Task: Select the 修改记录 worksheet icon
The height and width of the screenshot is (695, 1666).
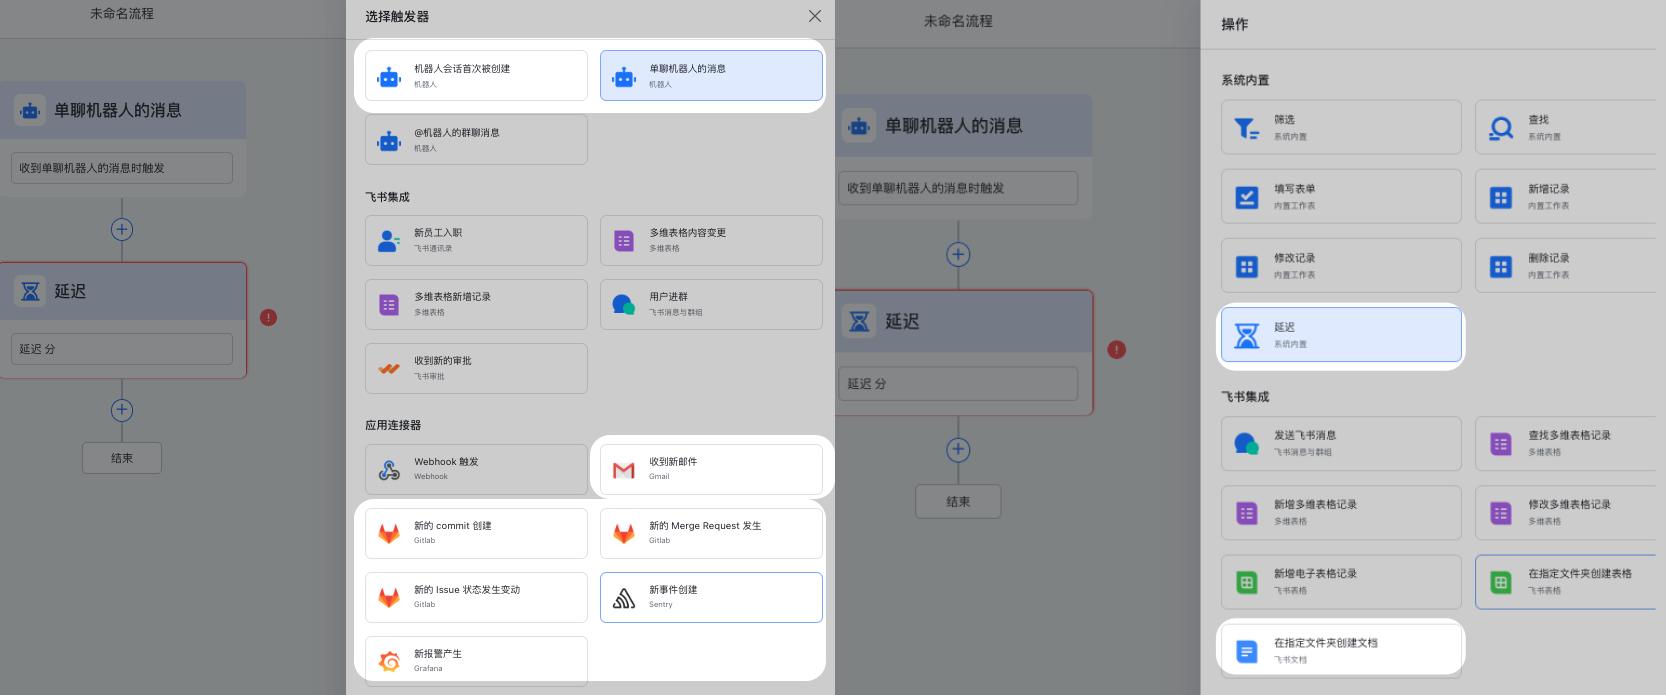Action: pyautogui.click(x=1247, y=266)
